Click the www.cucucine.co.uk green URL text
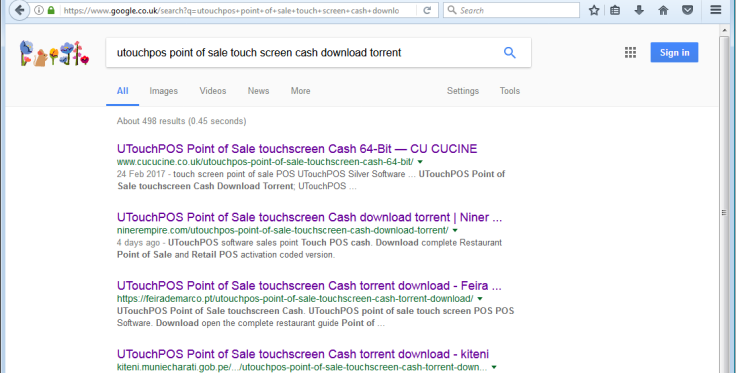Image resolution: width=736 pixels, height=373 pixels. point(265,162)
